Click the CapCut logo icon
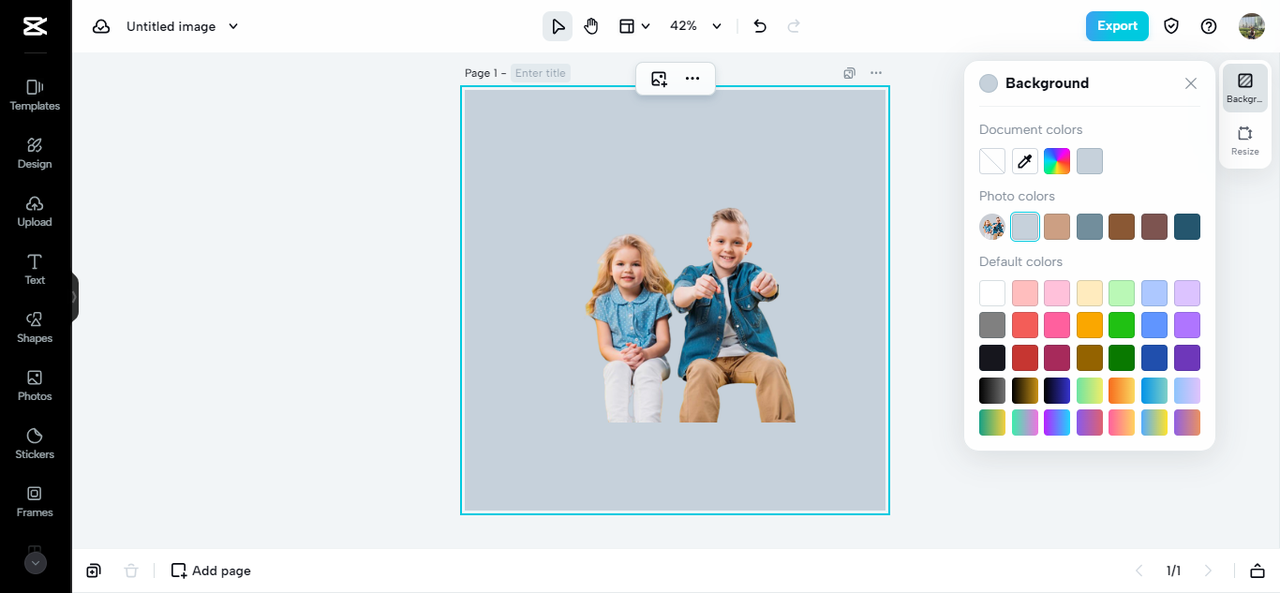The width and height of the screenshot is (1280, 593). pos(35,26)
